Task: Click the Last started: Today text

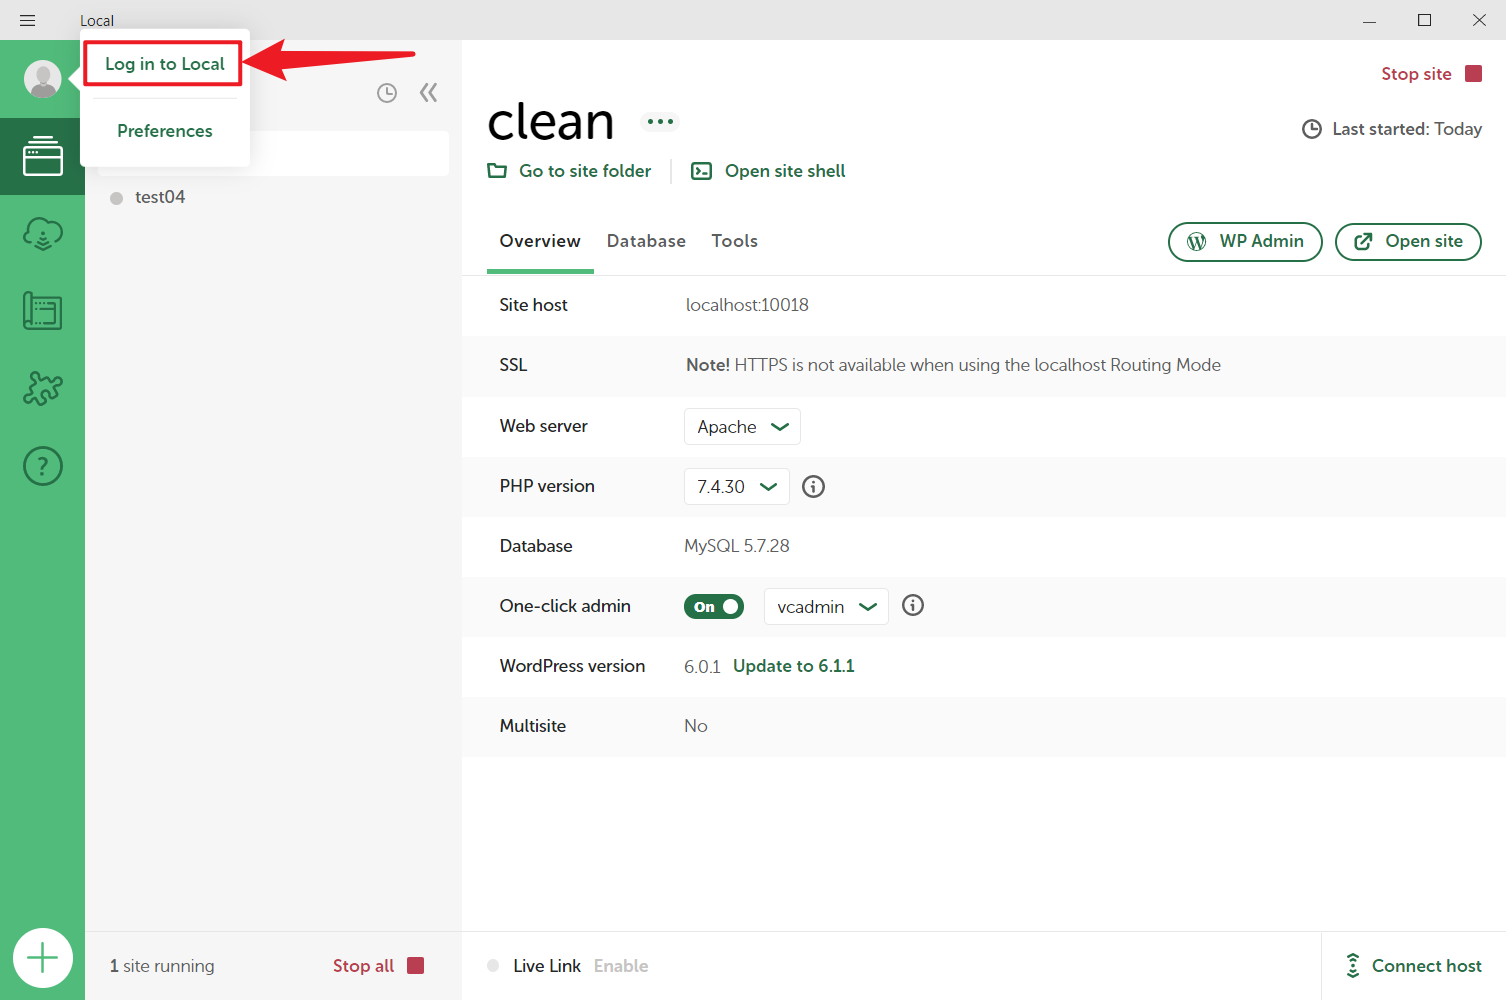Action: tap(1407, 129)
